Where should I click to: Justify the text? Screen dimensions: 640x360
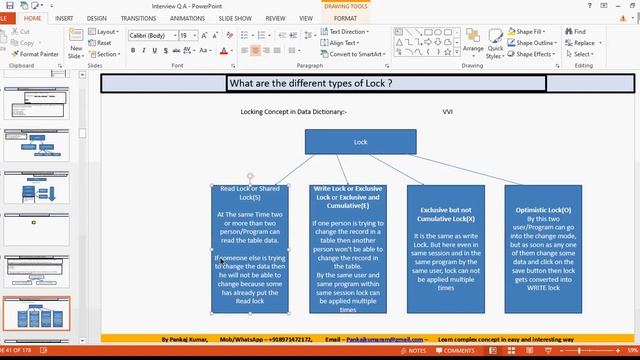point(277,51)
